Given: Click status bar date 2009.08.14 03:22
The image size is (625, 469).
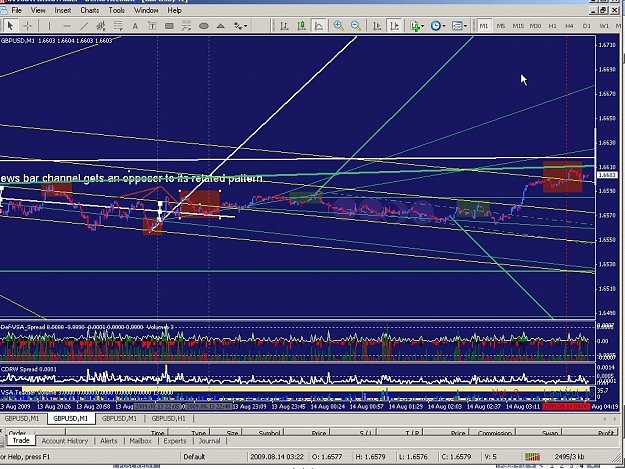Looking at the screenshot, I should pyautogui.click(x=277, y=457).
